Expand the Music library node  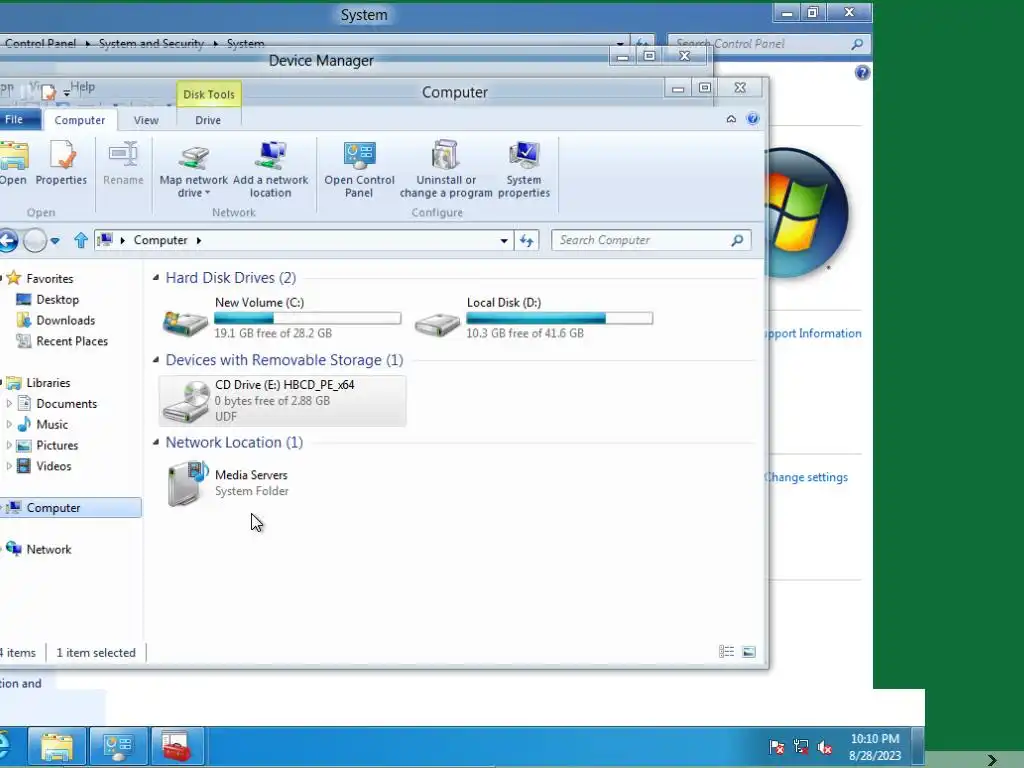pos(8,424)
